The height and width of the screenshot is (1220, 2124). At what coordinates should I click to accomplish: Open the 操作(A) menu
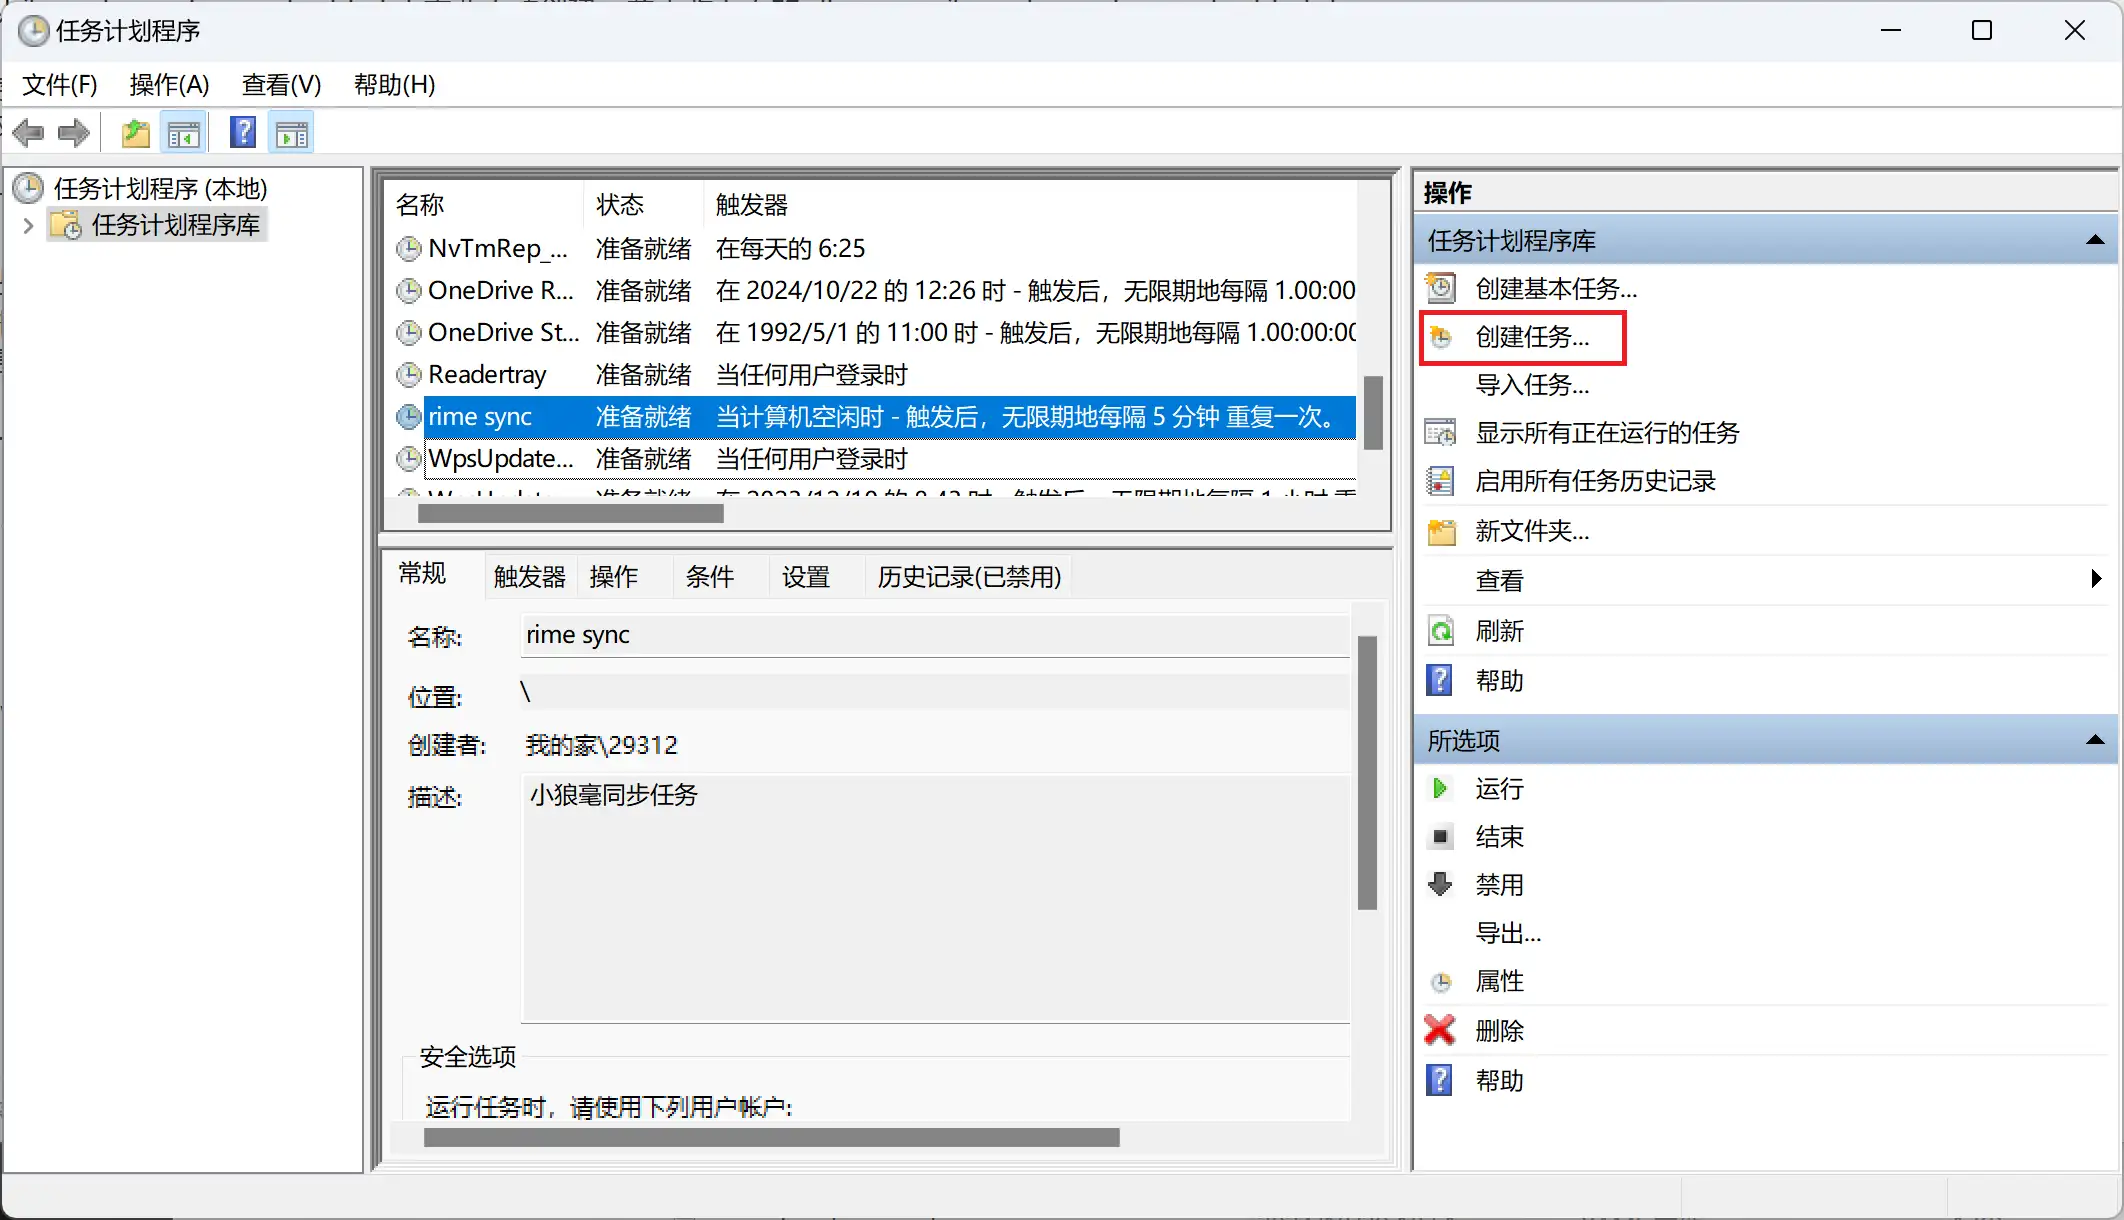(x=168, y=85)
